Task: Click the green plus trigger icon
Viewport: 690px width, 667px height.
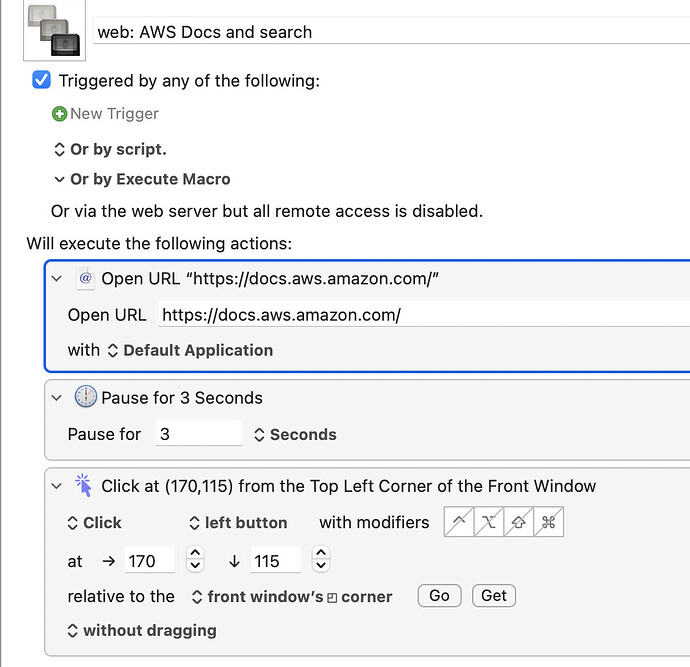Action: coord(59,114)
